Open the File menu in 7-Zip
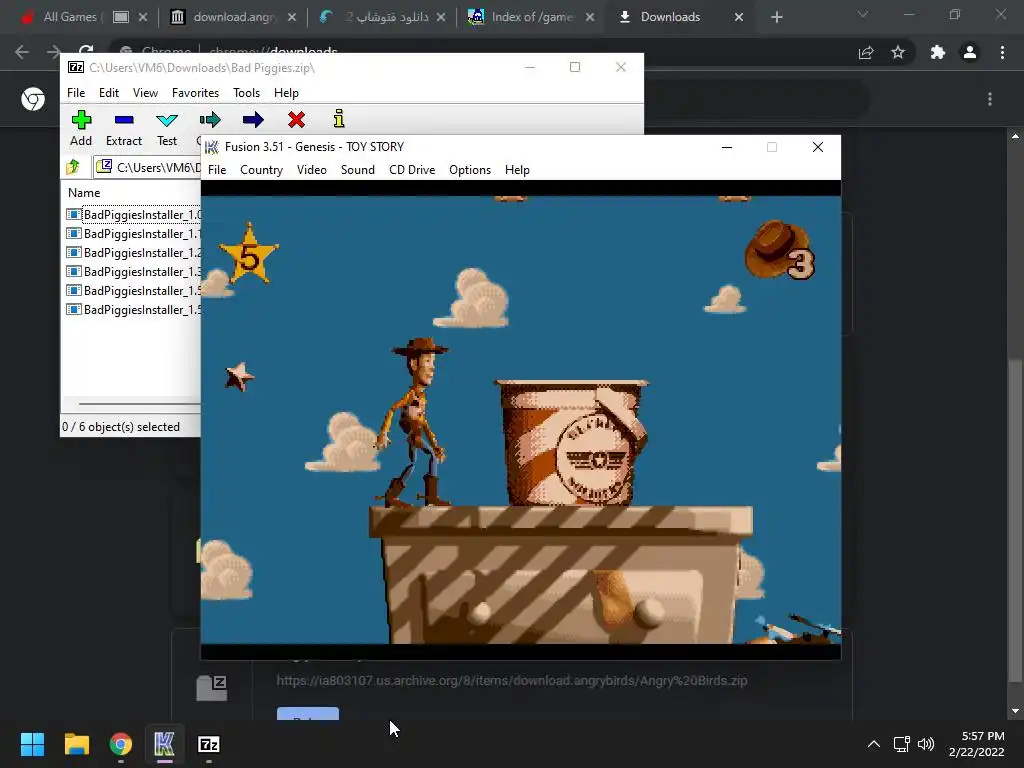The image size is (1024, 768). pos(76,93)
